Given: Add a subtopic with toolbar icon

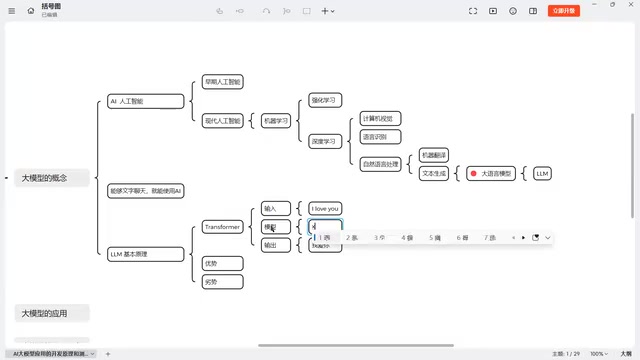Looking at the screenshot, I should pos(220,11).
